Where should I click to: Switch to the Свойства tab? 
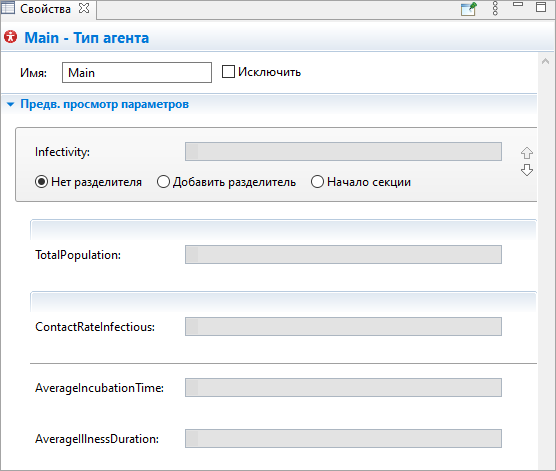click(x=45, y=9)
